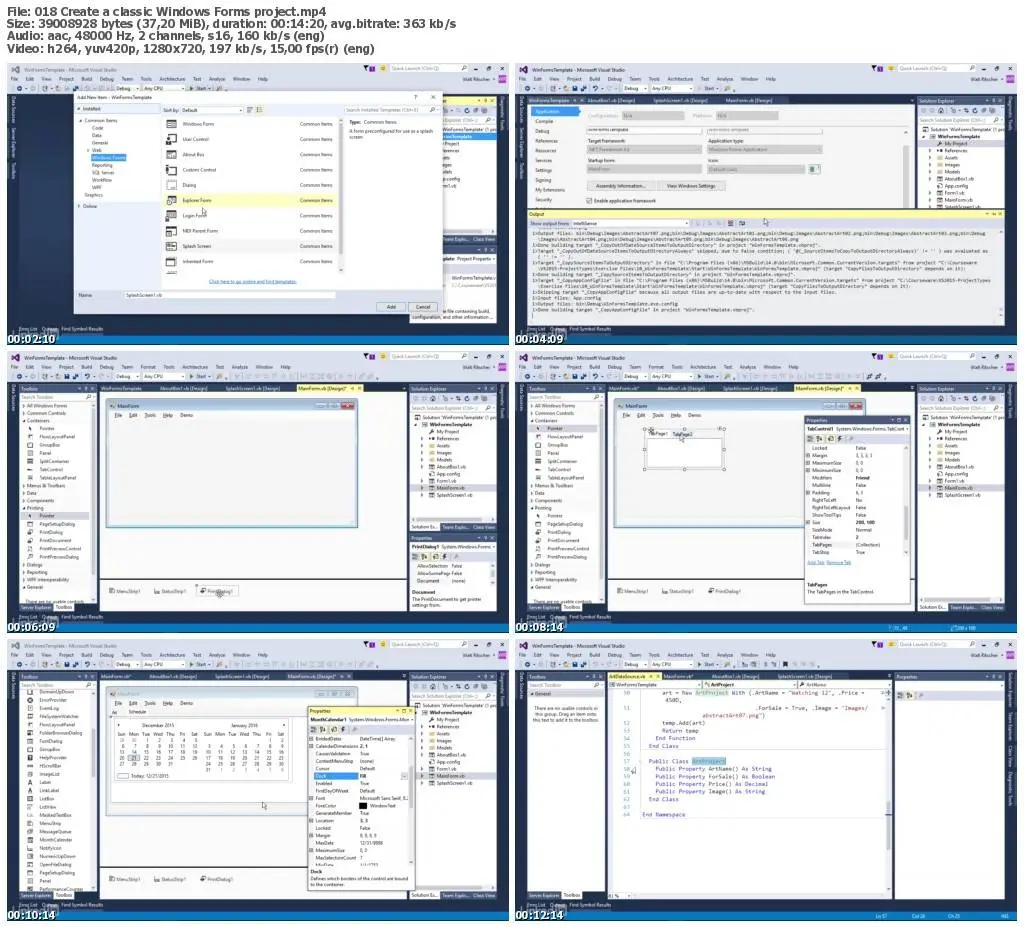Open Application type dropdown in 00:04:09 frame
The height and width of the screenshot is (927, 1024).
point(764,150)
